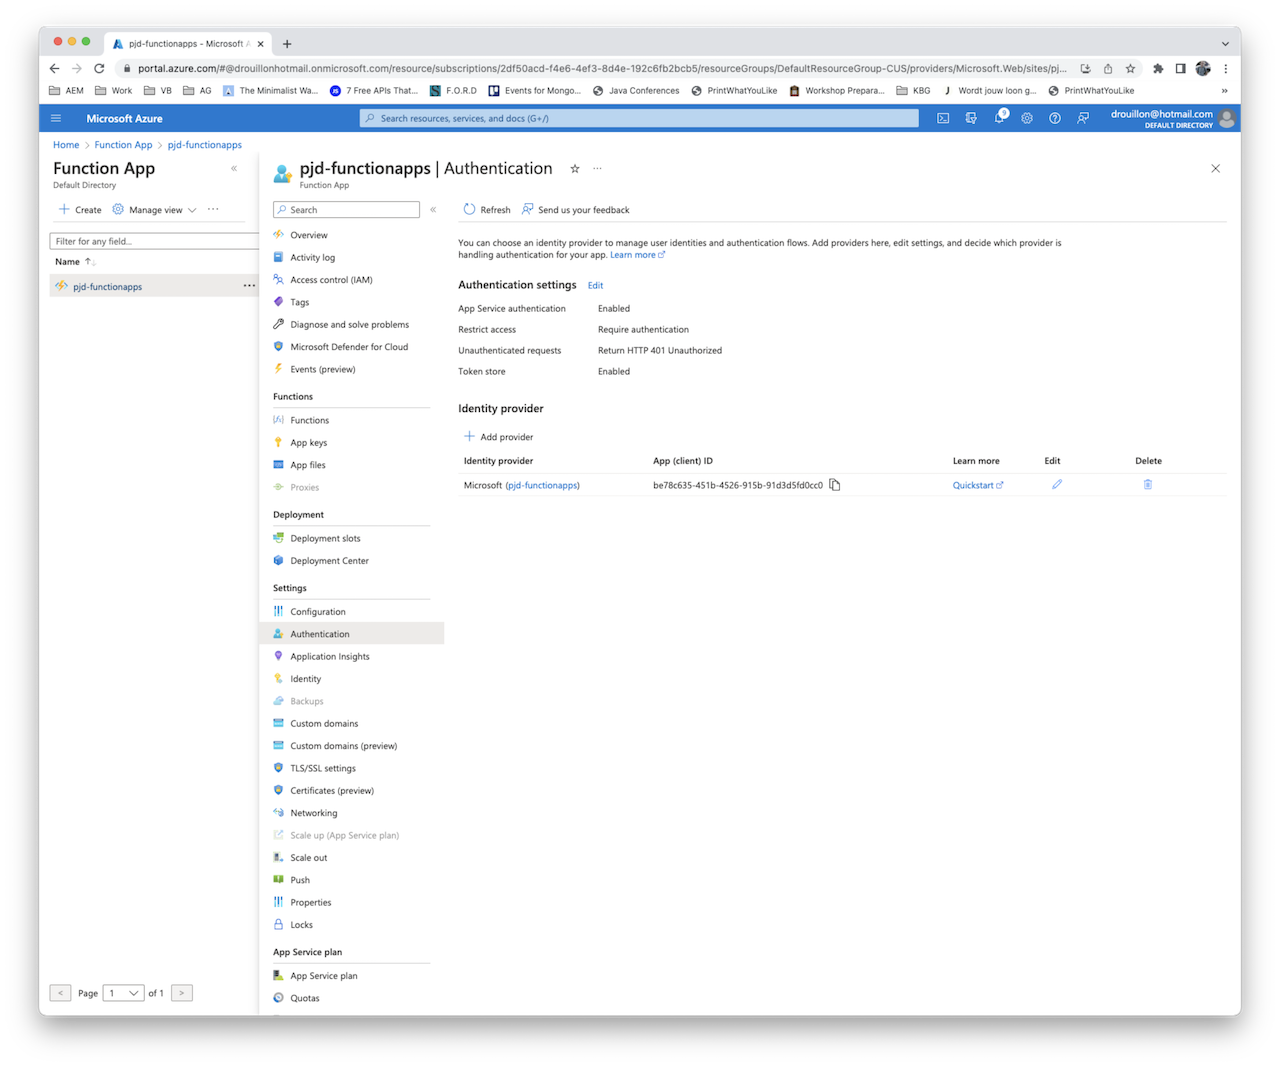Go to Function App breadcrumb
The width and height of the screenshot is (1280, 1067).
tap(123, 145)
